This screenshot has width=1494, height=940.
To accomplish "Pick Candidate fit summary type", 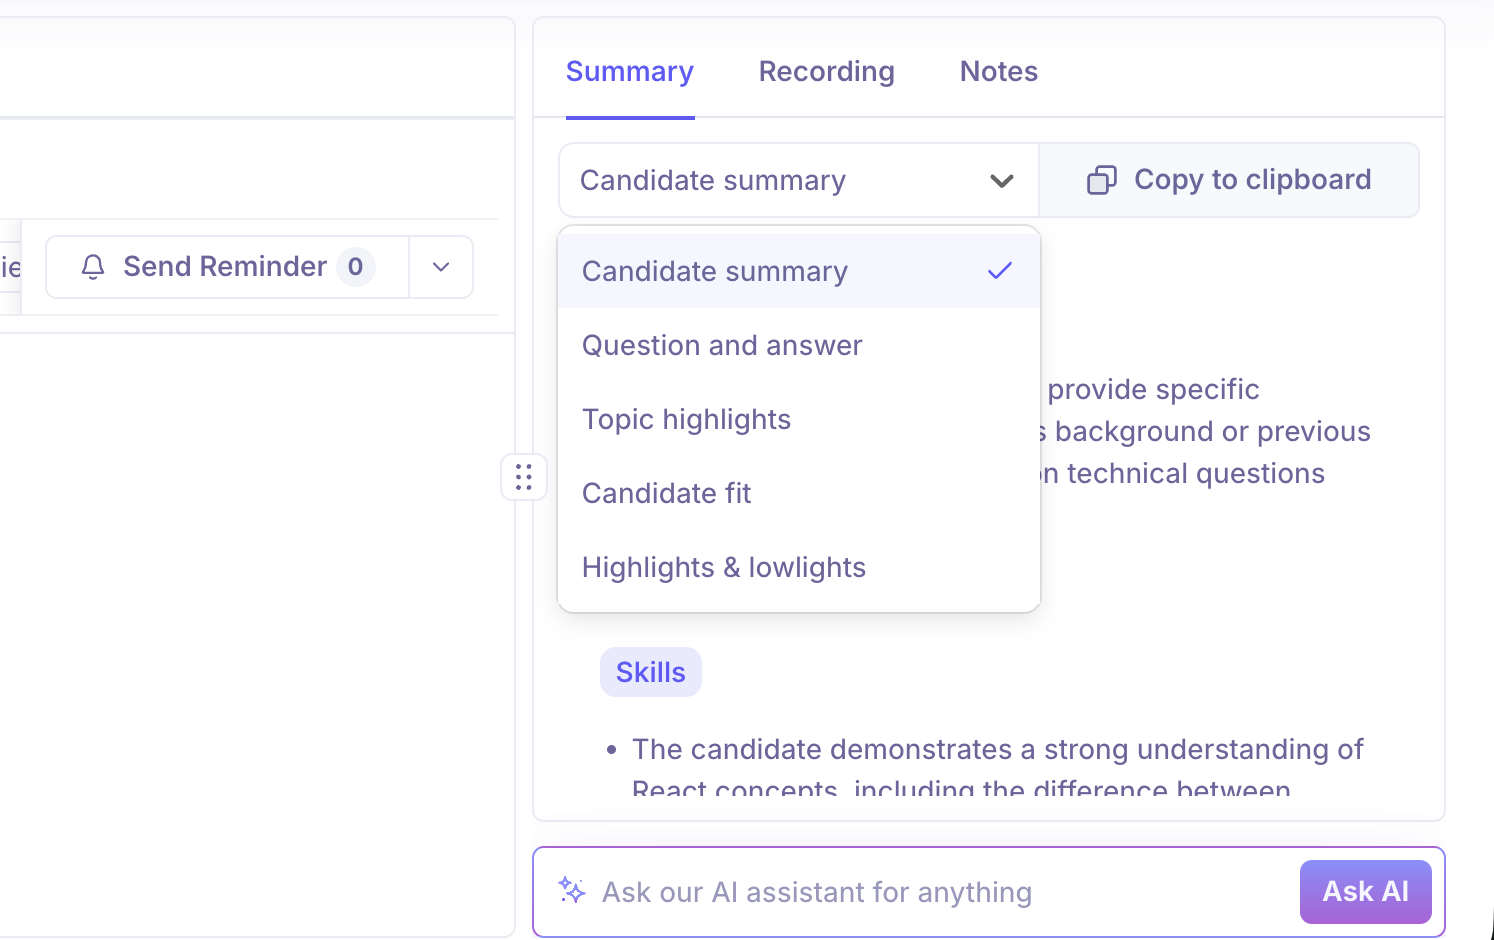I will point(666,494).
